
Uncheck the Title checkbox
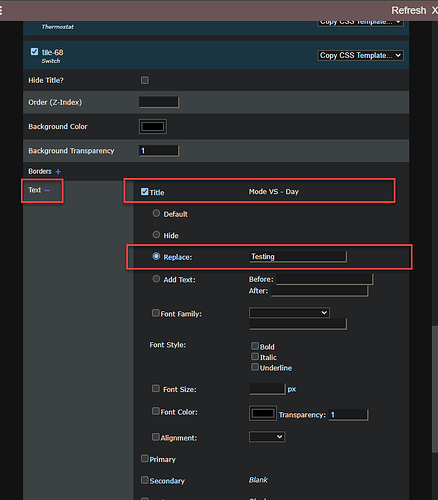click(x=144, y=192)
